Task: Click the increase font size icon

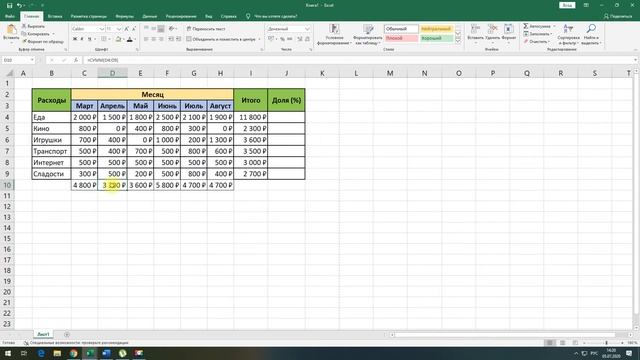Action: 127,29
